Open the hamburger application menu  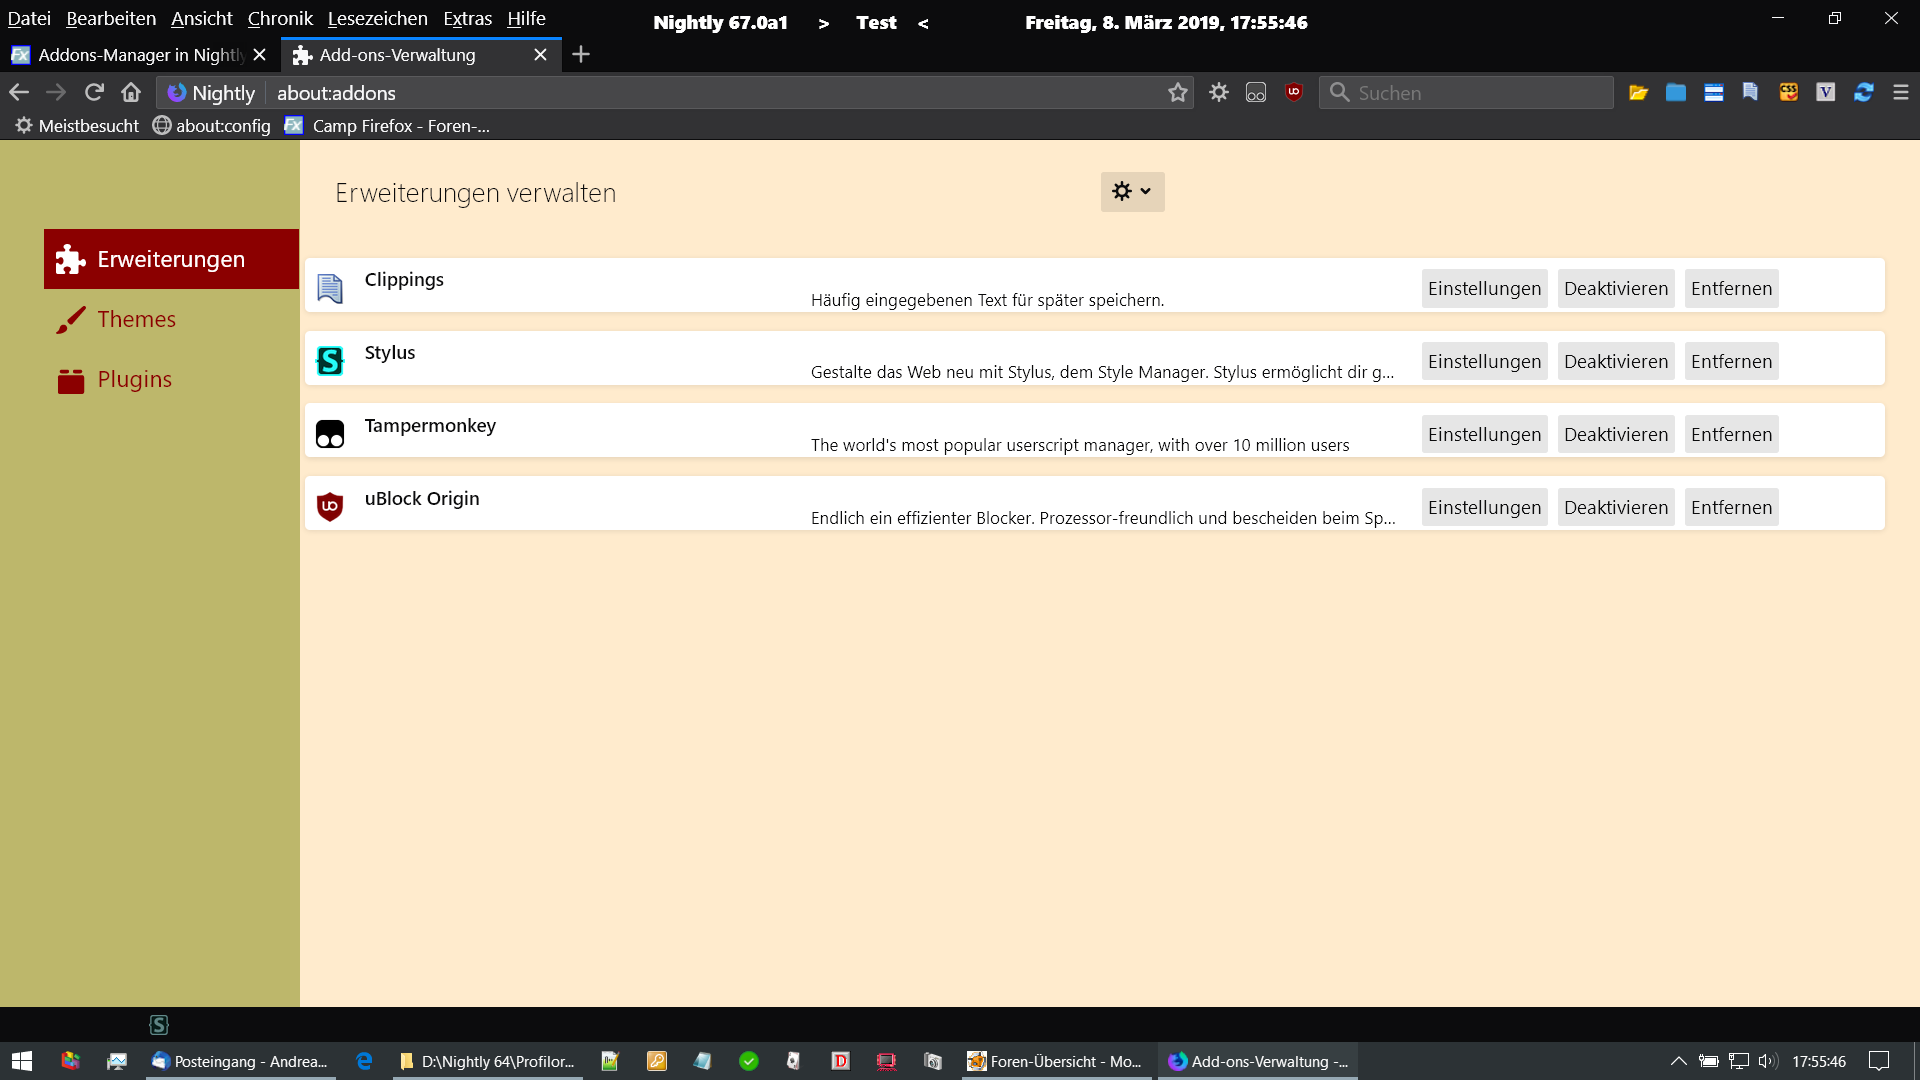1901,92
